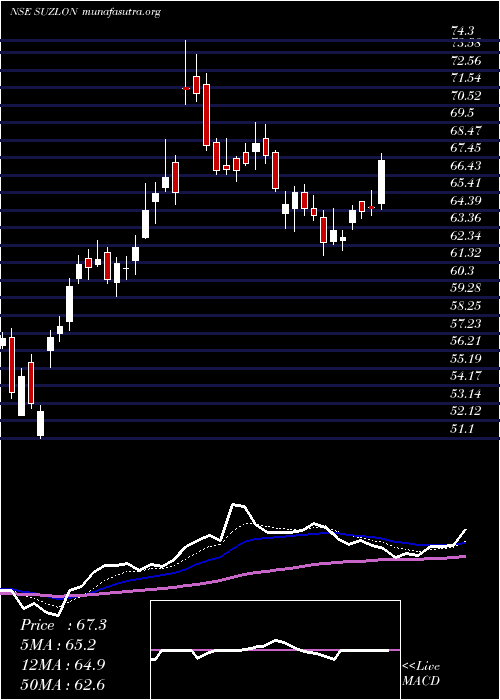Select the 57.23 price axis label

point(467,323)
